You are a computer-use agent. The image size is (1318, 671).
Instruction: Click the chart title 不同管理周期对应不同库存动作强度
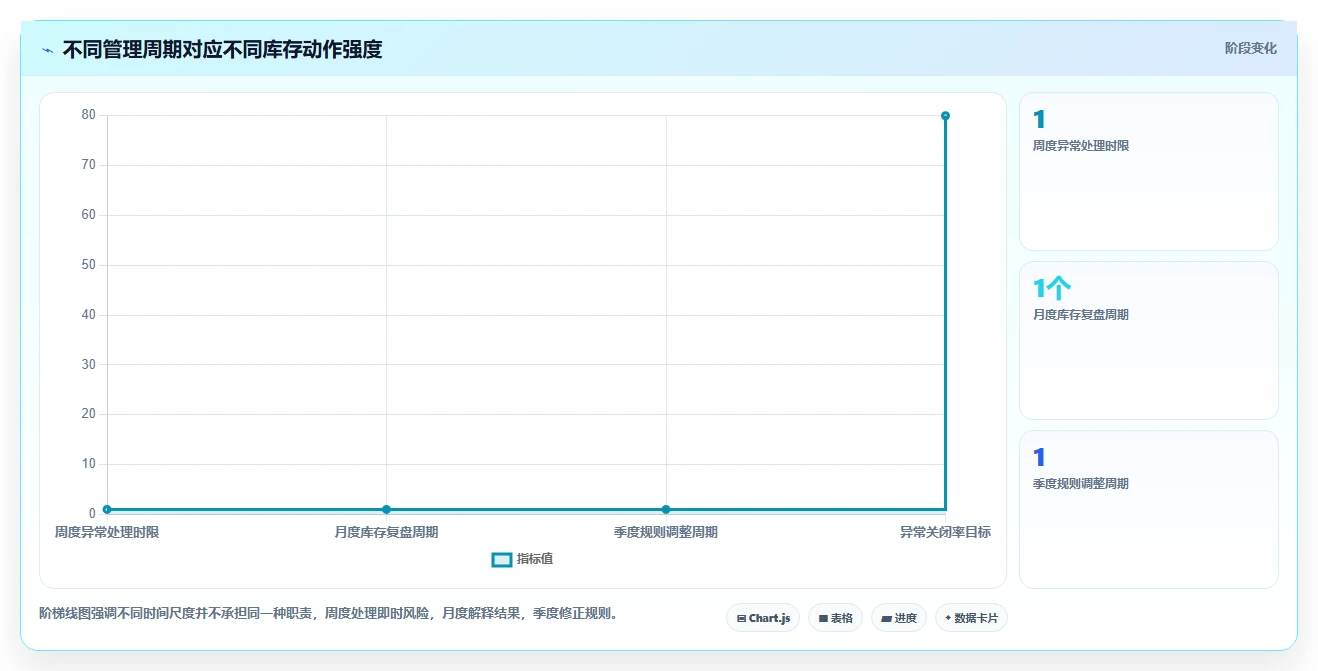click(222, 49)
